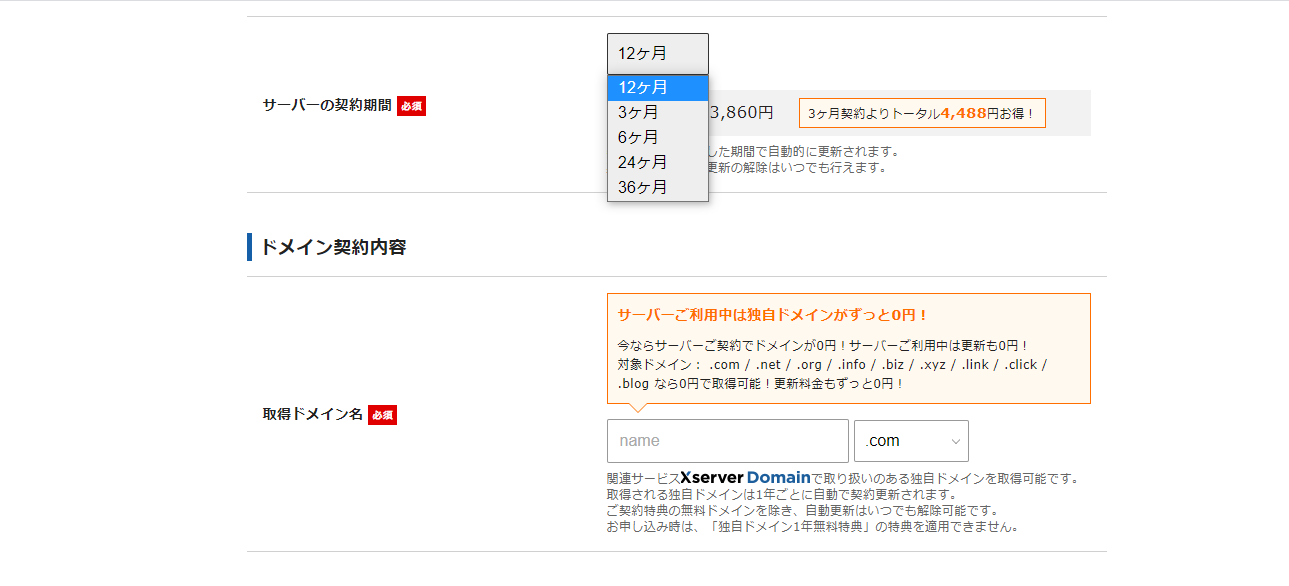Open the server contract period select box

click(657, 54)
